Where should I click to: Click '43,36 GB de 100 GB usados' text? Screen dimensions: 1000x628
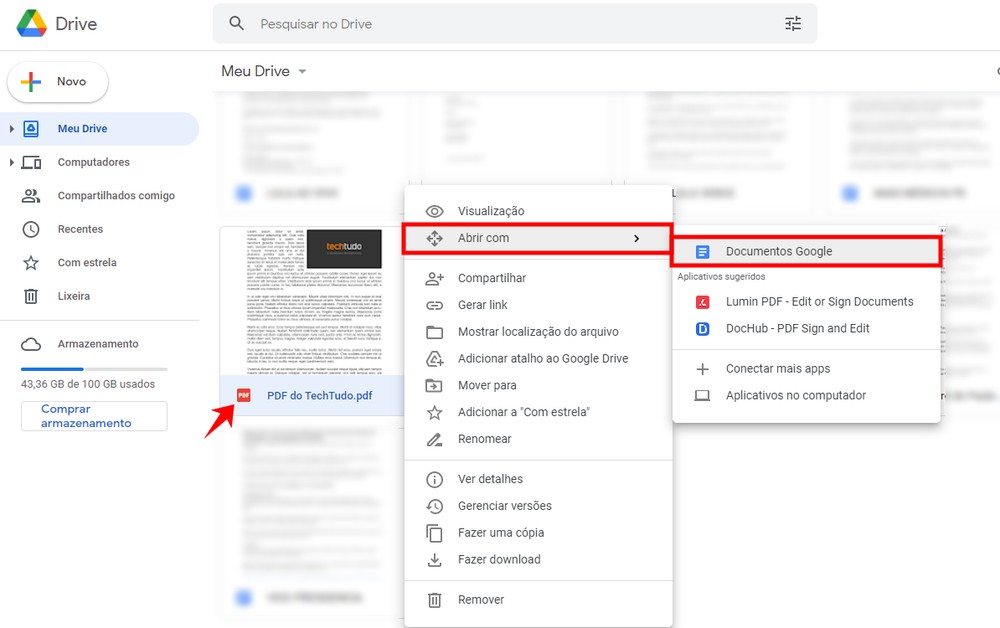coord(88,384)
